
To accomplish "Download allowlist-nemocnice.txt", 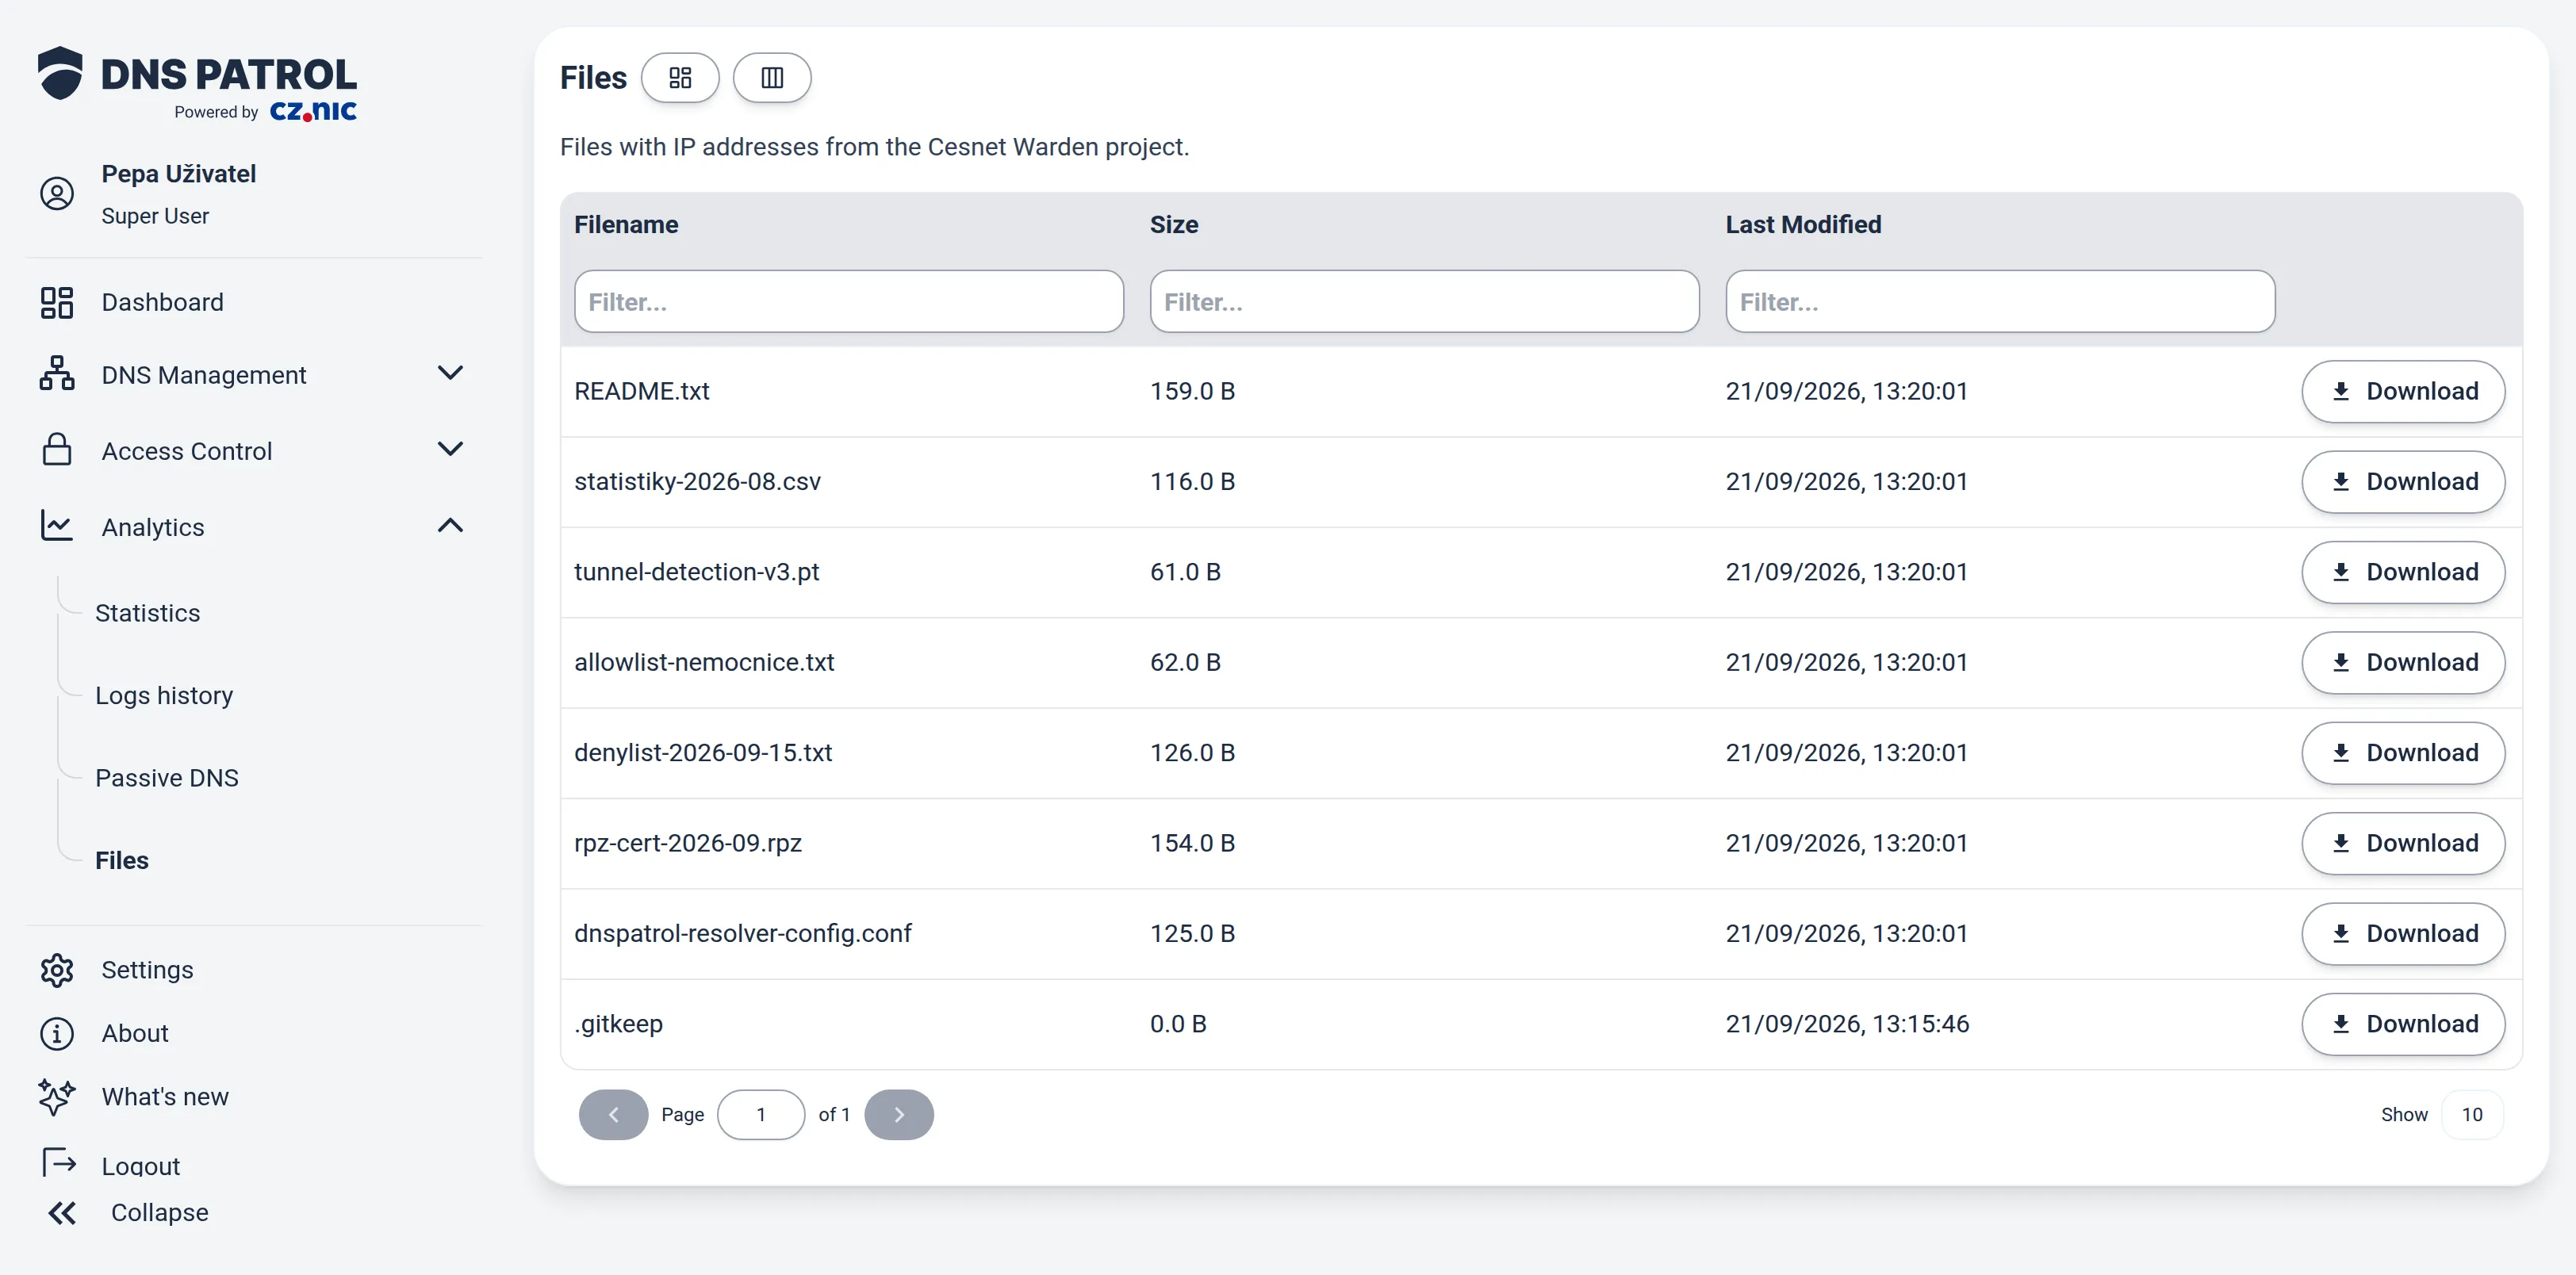I will point(2404,662).
